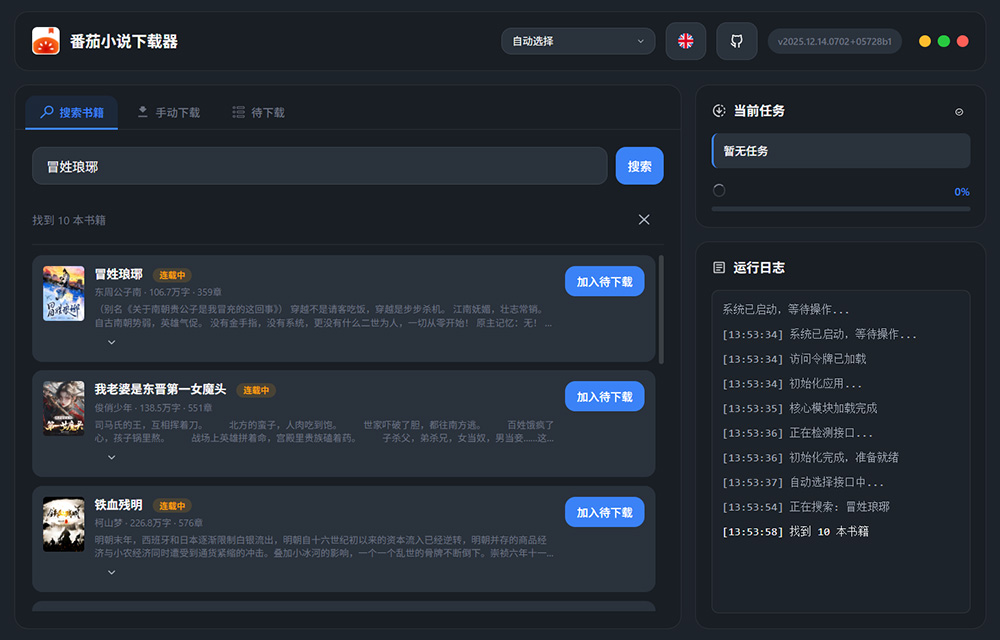
Task: Expand description of 铁血残明
Action: pos(112,572)
